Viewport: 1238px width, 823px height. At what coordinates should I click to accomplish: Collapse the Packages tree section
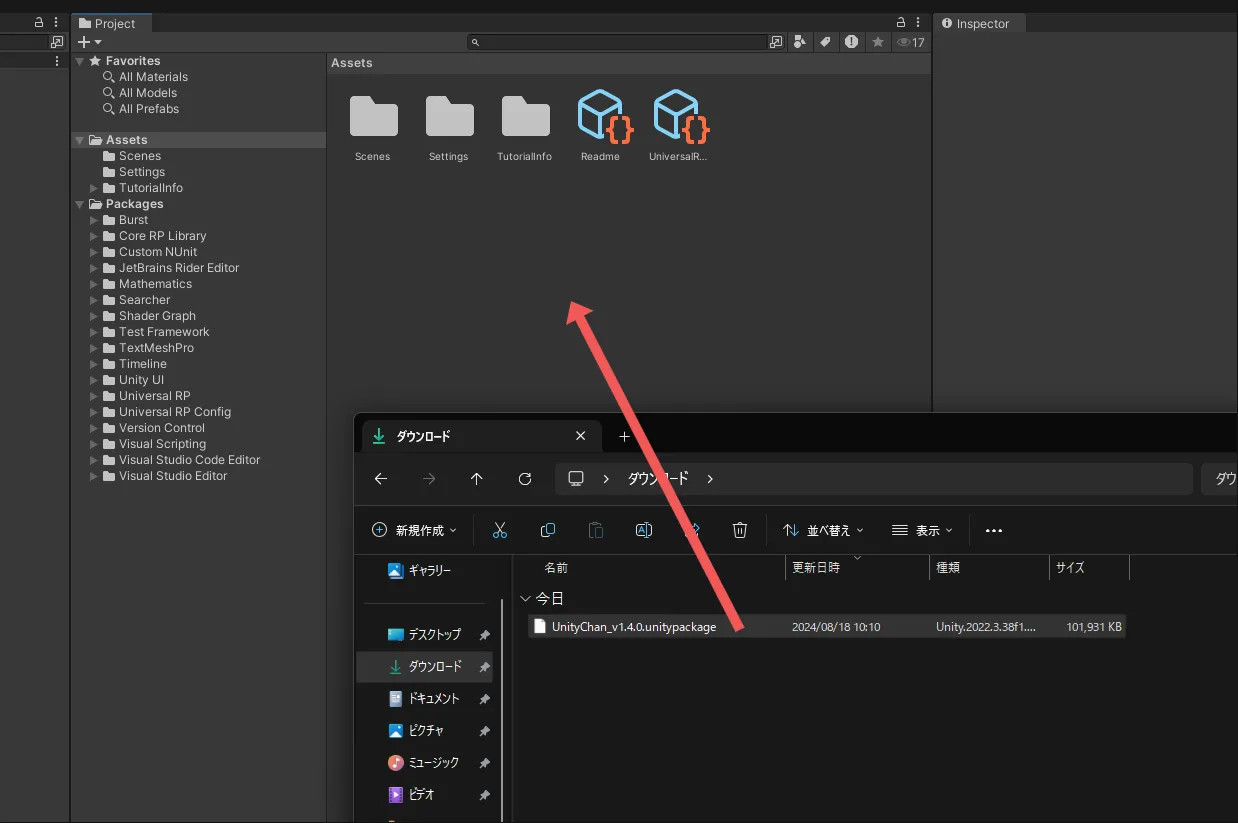click(80, 204)
